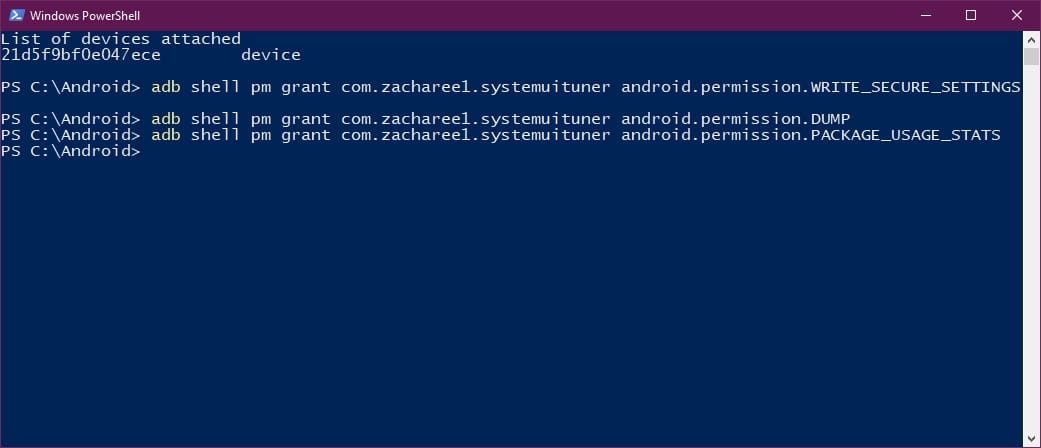Minimize the PowerShell window
The image size is (1041, 448).
[x=925, y=15]
